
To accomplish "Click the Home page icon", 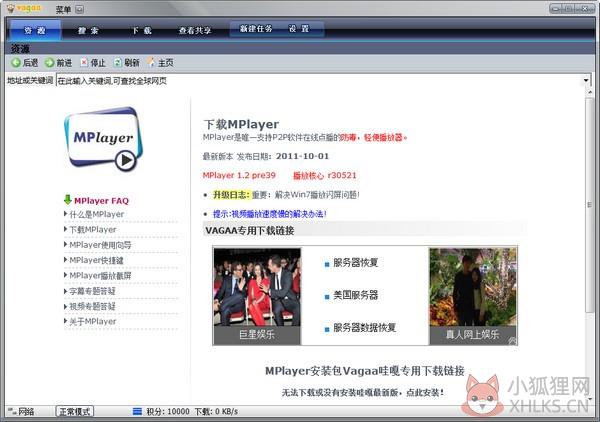I will click(151, 62).
